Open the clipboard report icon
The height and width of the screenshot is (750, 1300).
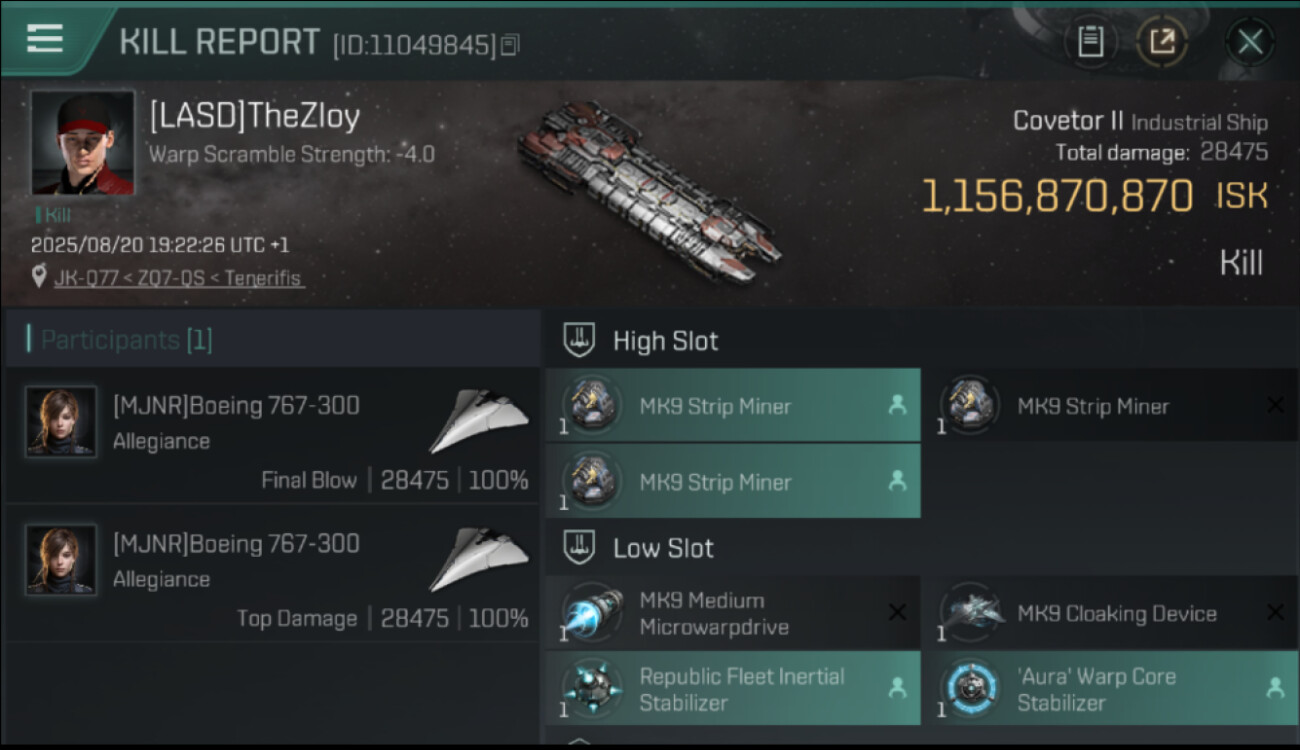click(x=1090, y=42)
